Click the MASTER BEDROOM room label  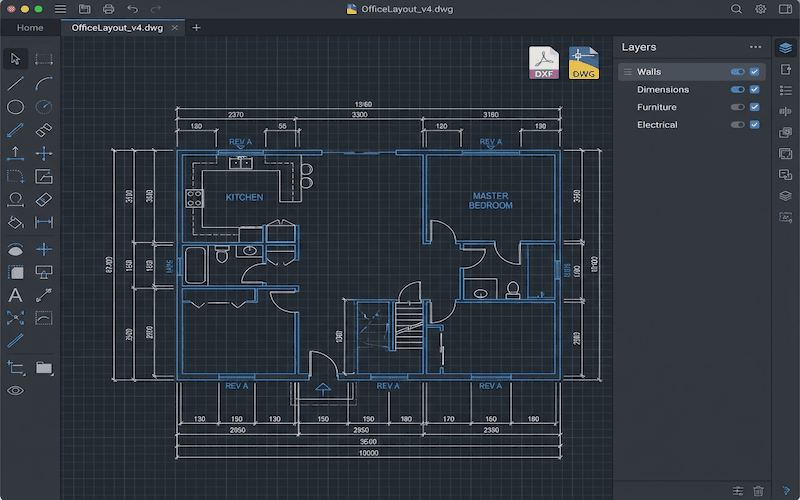point(490,201)
